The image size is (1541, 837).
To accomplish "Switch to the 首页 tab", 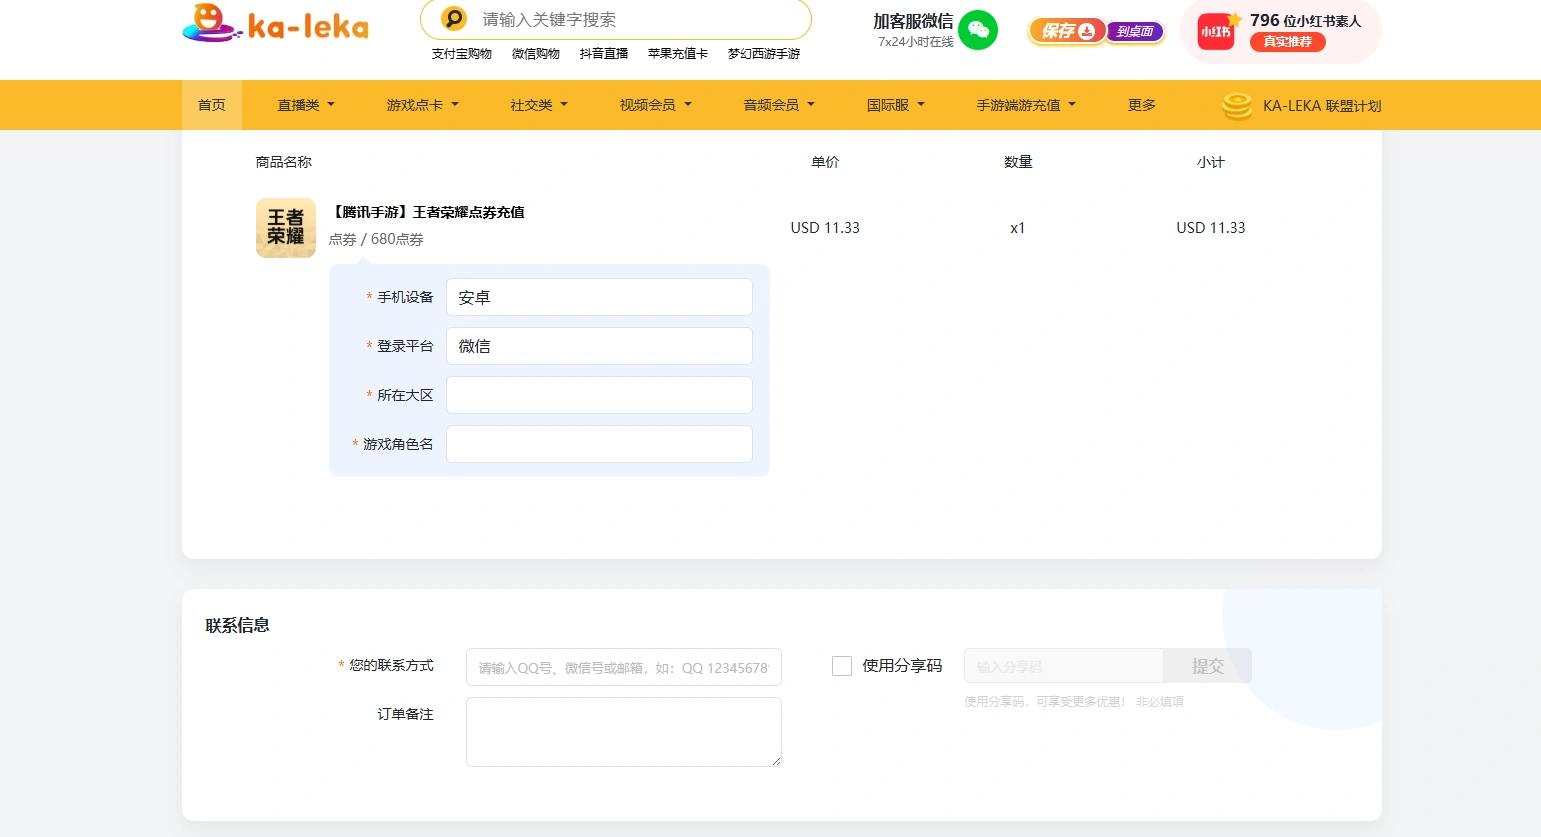I will (211, 104).
